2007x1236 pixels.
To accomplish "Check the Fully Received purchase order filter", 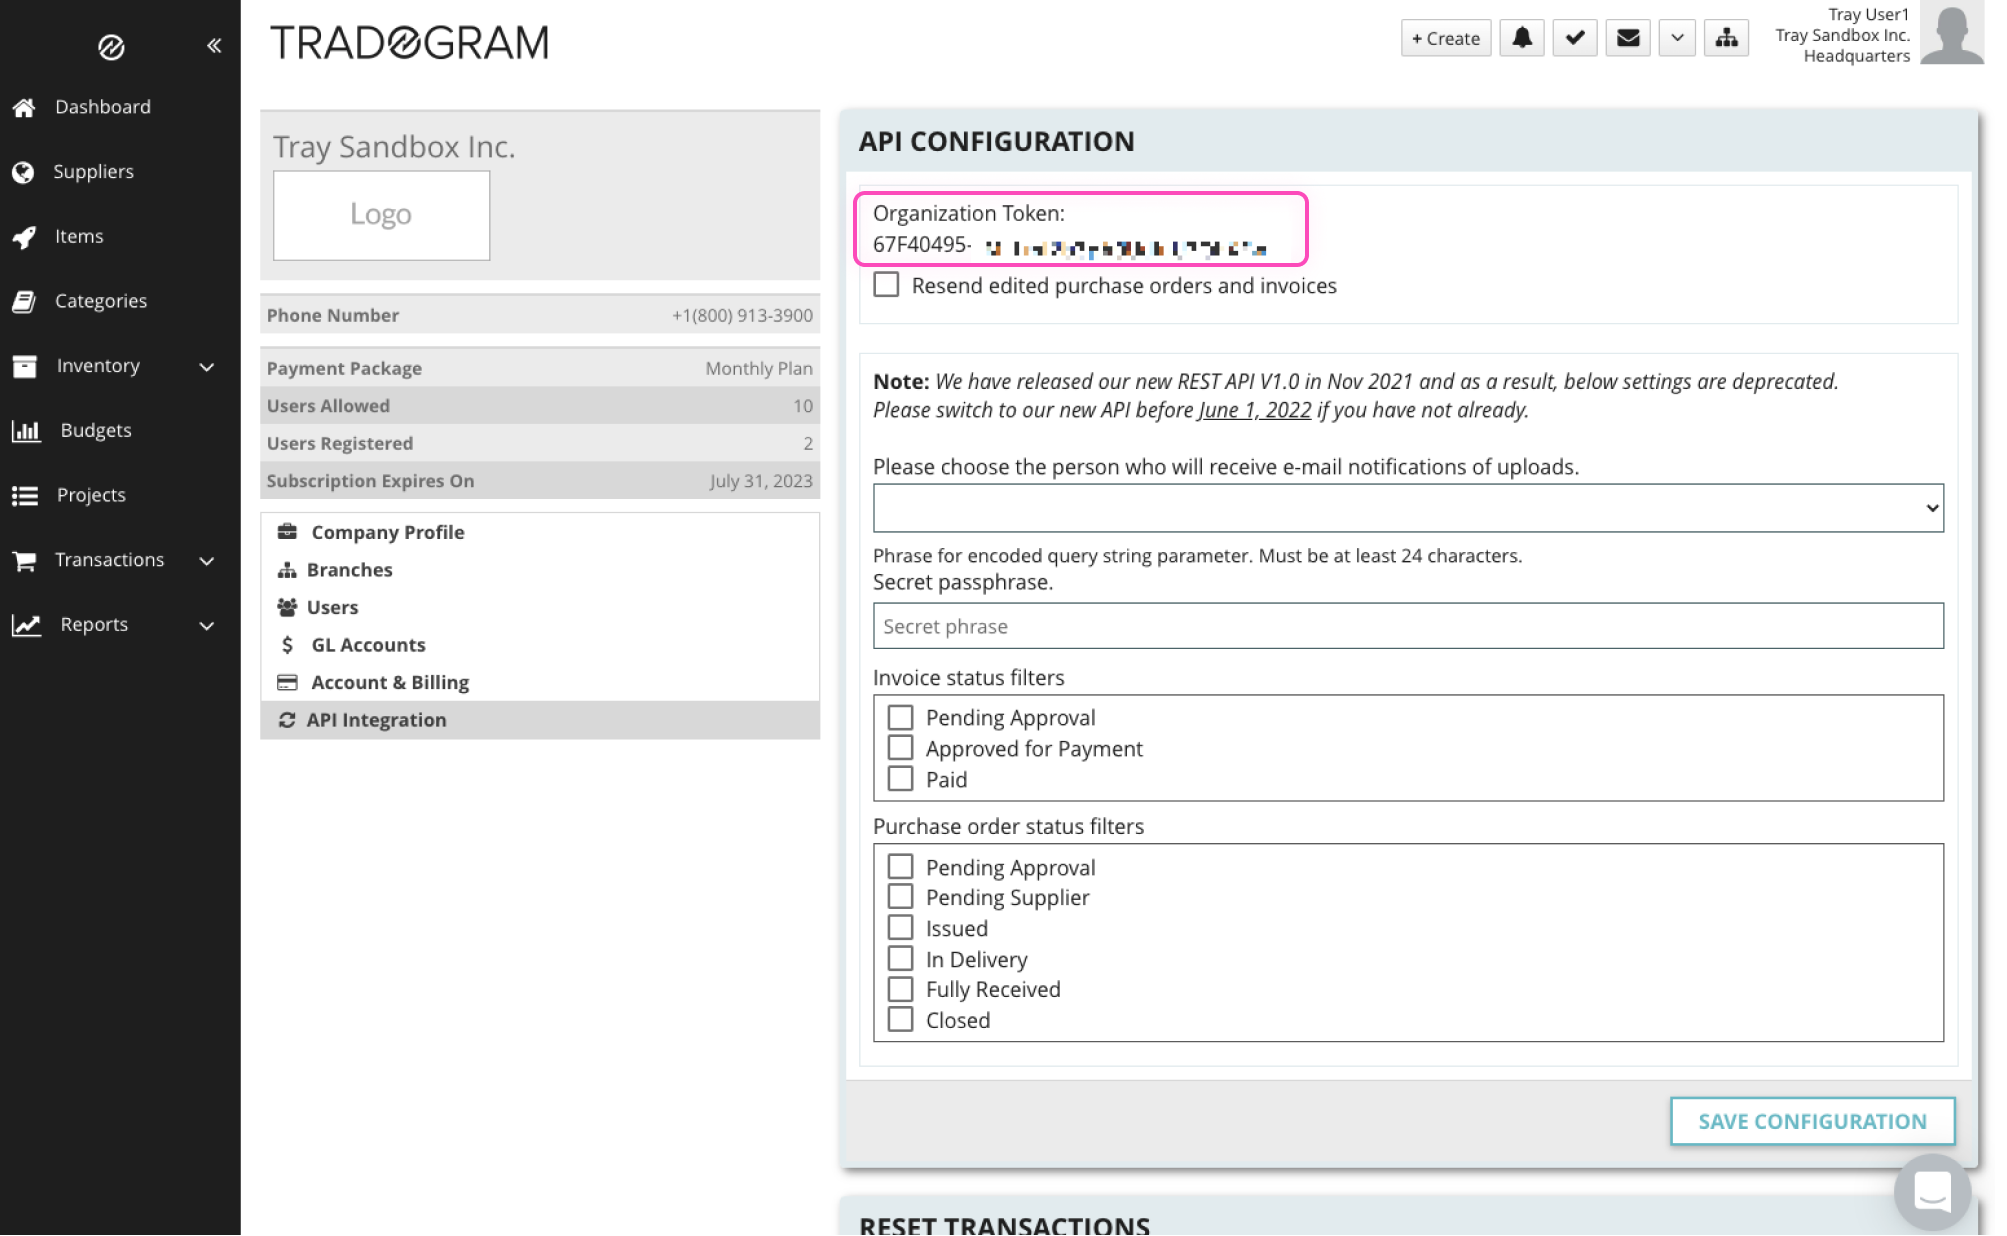I will point(900,988).
